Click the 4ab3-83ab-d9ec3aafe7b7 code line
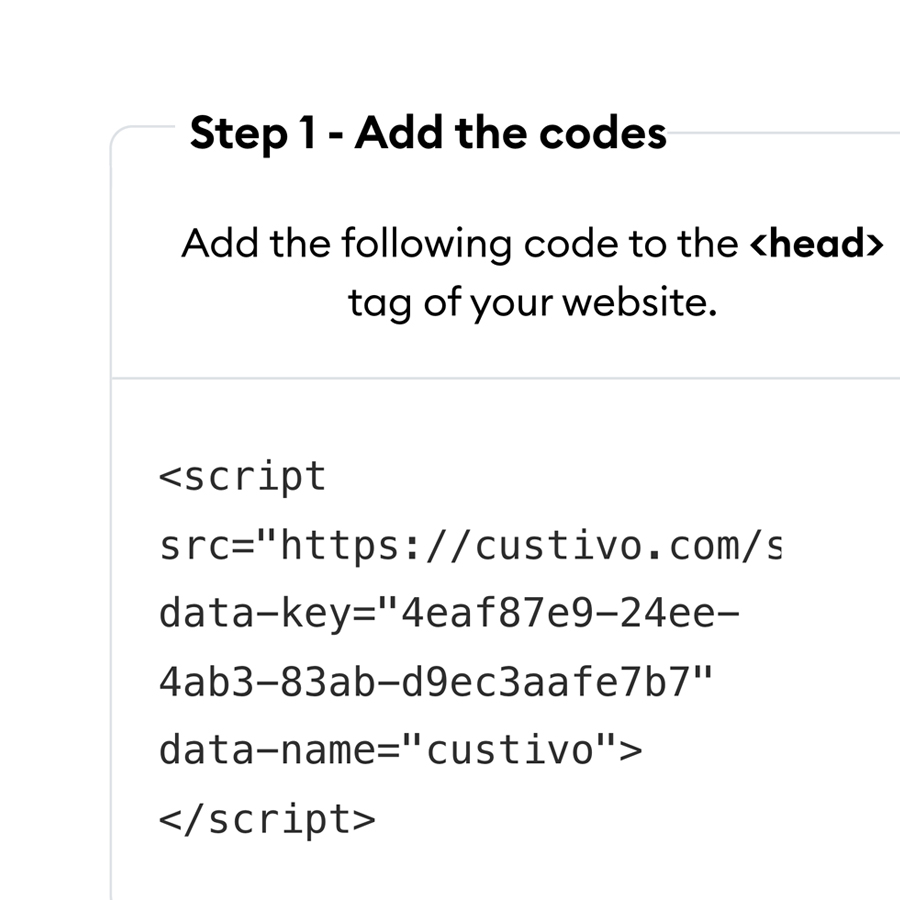The height and width of the screenshot is (900, 900). click(x=436, y=682)
